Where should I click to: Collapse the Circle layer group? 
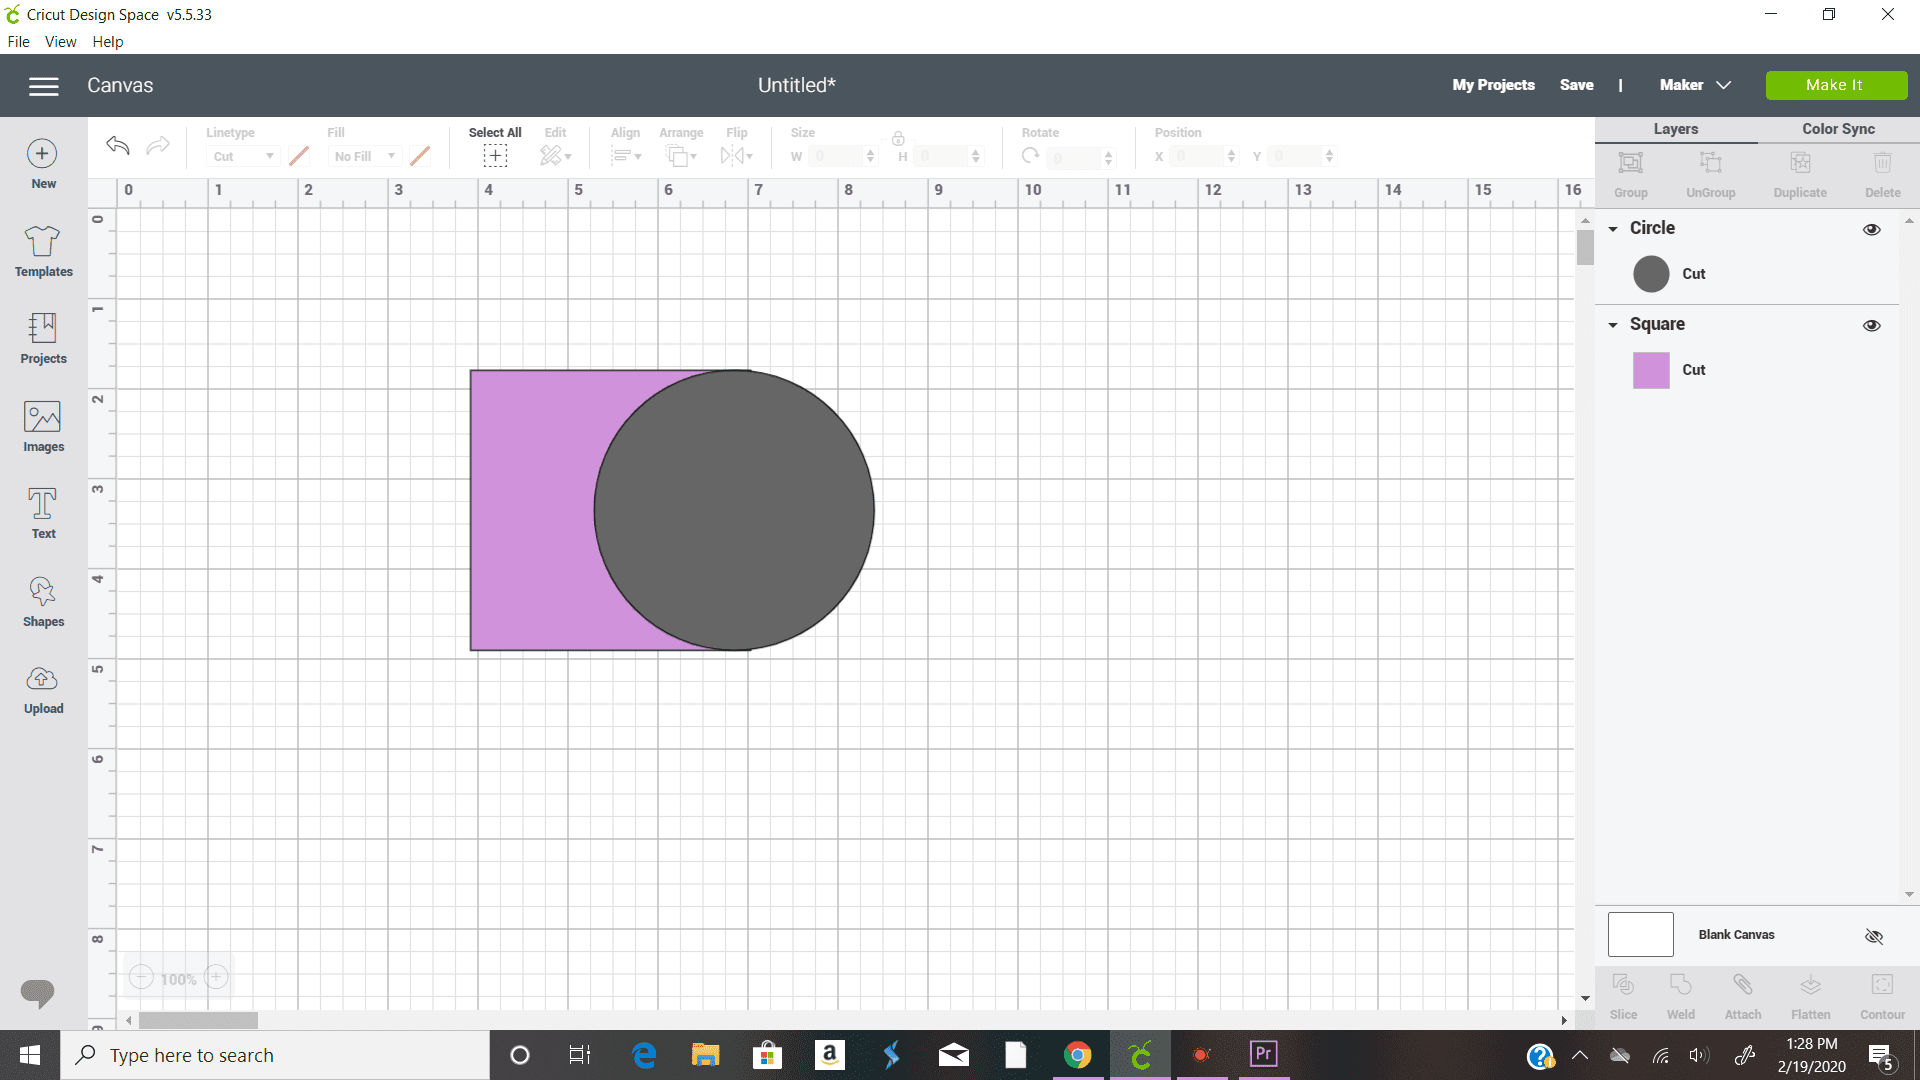(x=1613, y=229)
